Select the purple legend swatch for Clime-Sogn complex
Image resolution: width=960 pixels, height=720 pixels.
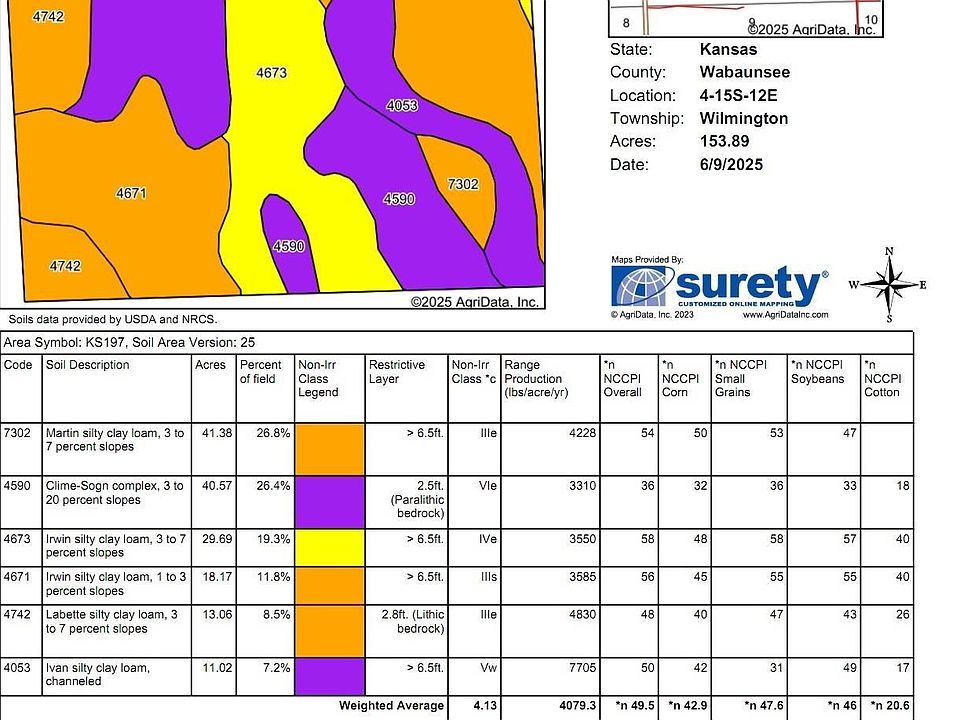329,502
